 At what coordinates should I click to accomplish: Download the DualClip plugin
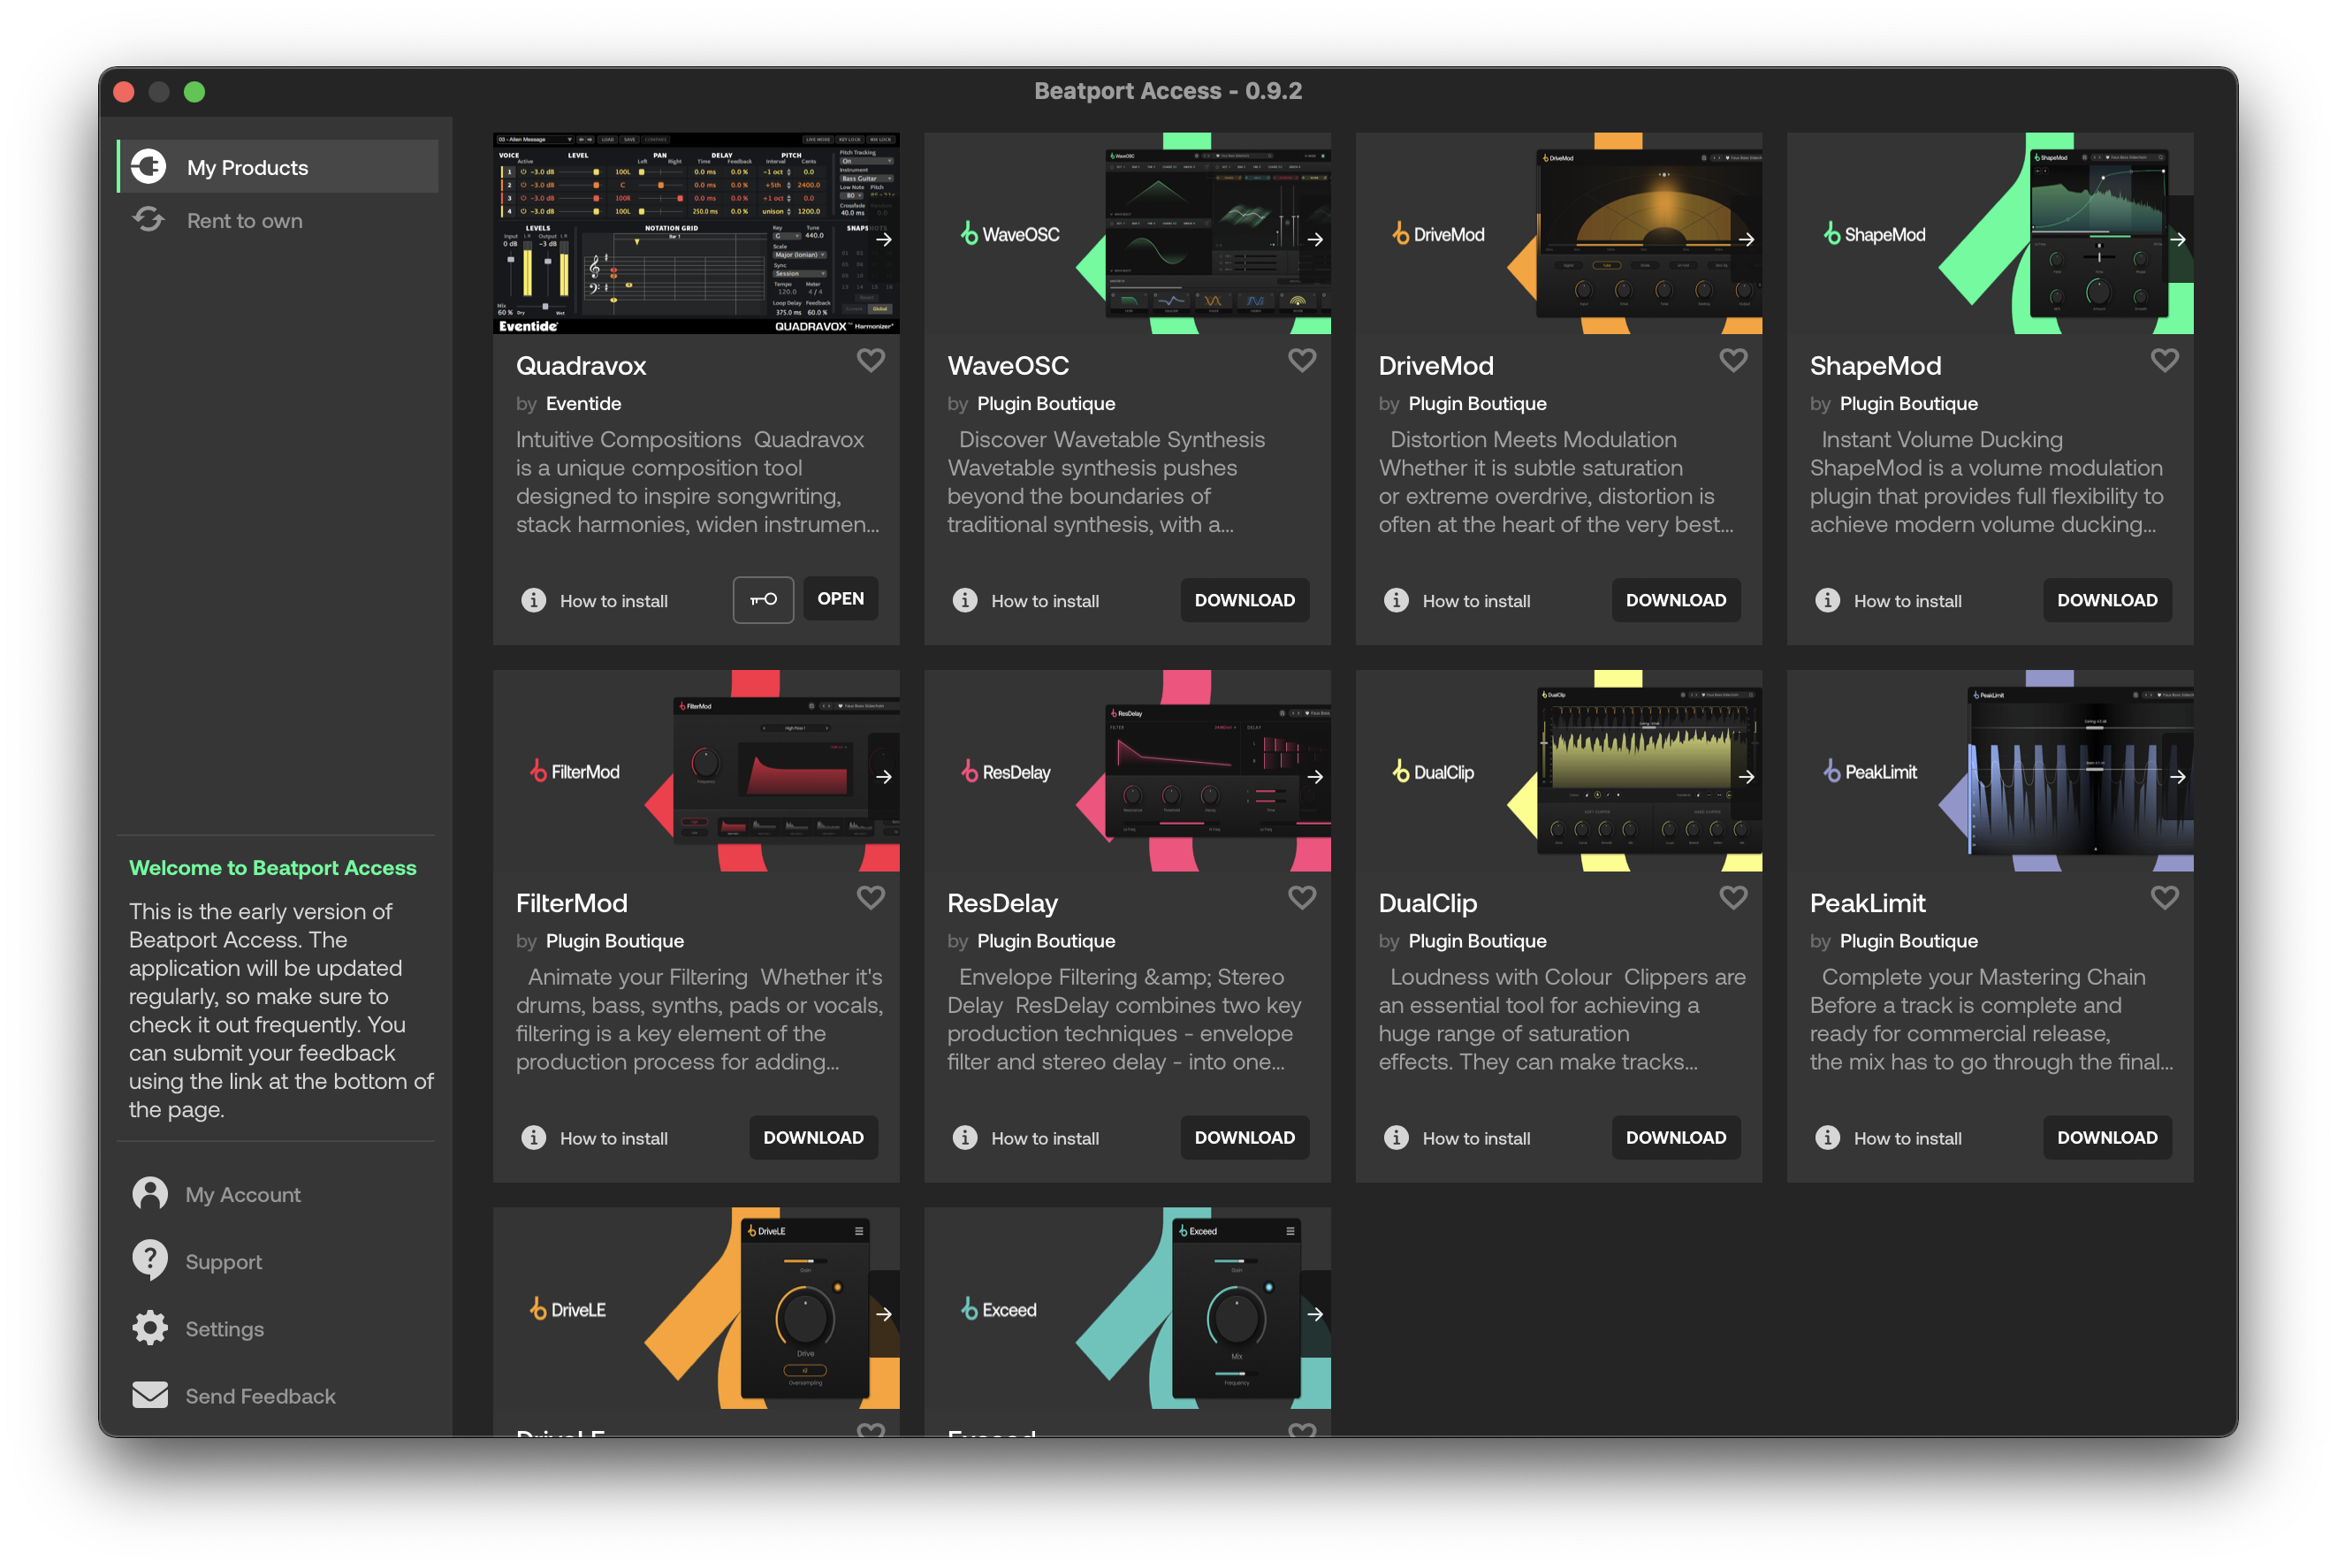coord(1675,1138)
